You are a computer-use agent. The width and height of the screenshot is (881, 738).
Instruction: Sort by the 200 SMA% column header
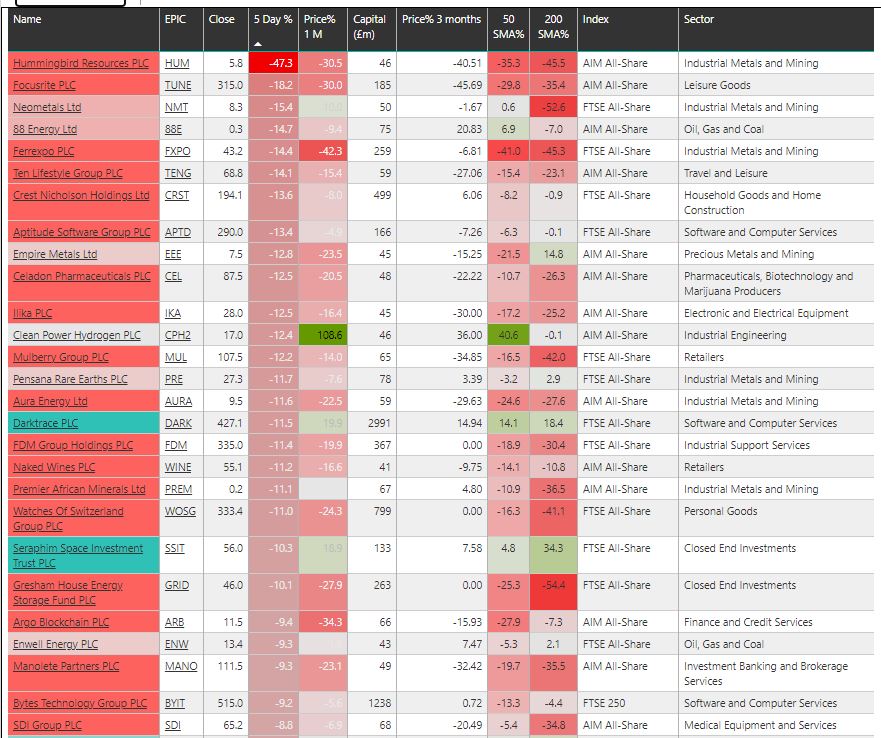552,26
